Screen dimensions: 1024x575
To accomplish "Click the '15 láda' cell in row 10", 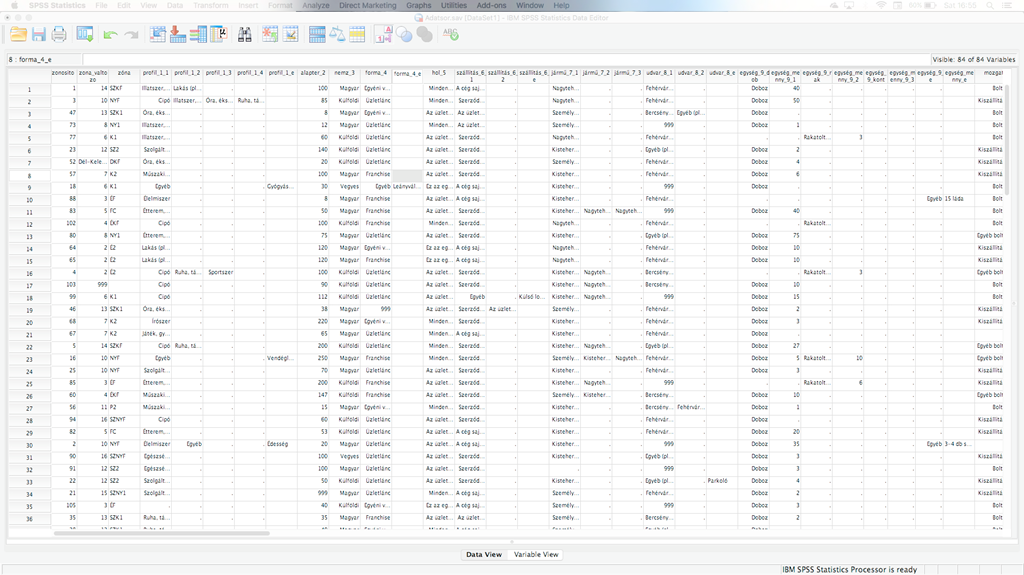I will [x=959, y=199].
